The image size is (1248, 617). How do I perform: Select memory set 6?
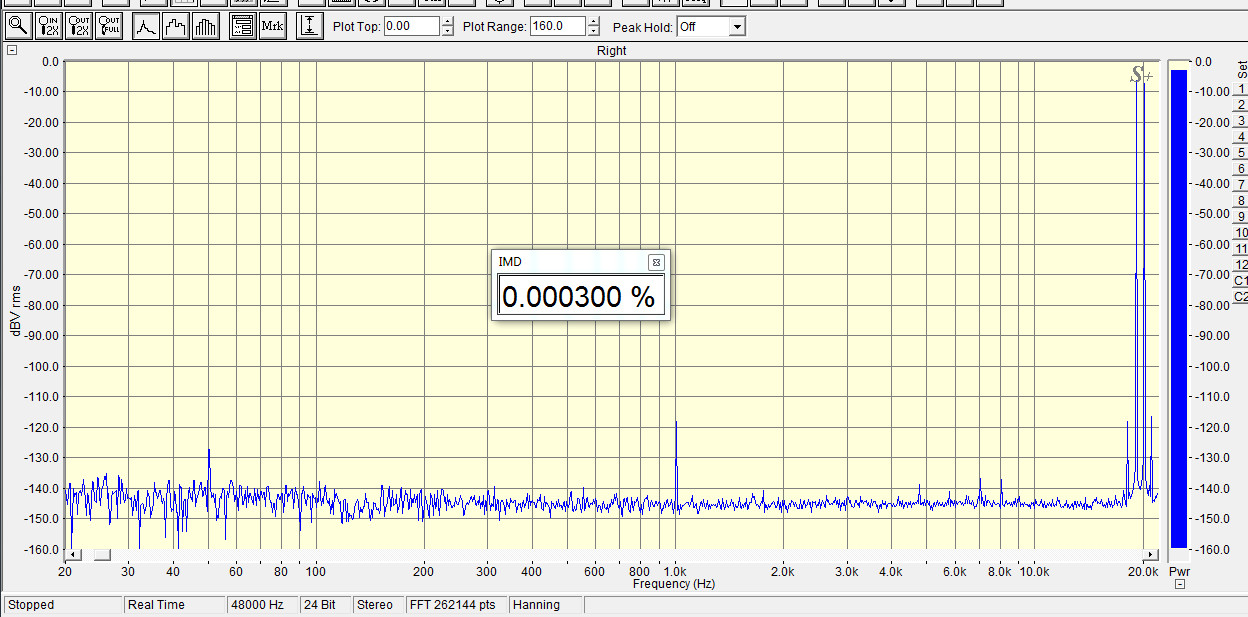click(x=1241, y=170)
